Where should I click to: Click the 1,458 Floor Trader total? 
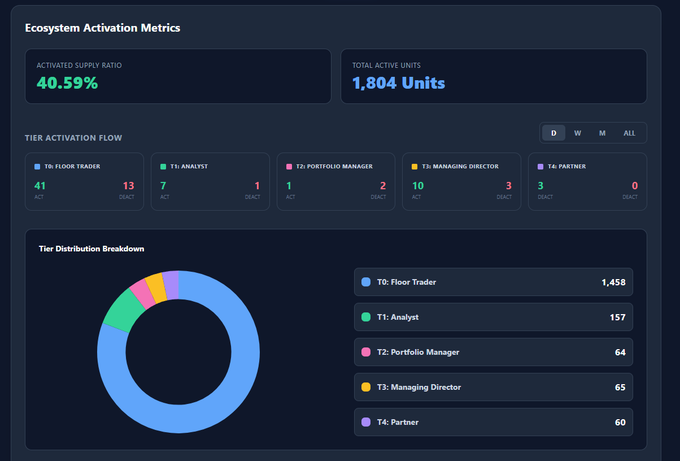[x=613, y=282]
